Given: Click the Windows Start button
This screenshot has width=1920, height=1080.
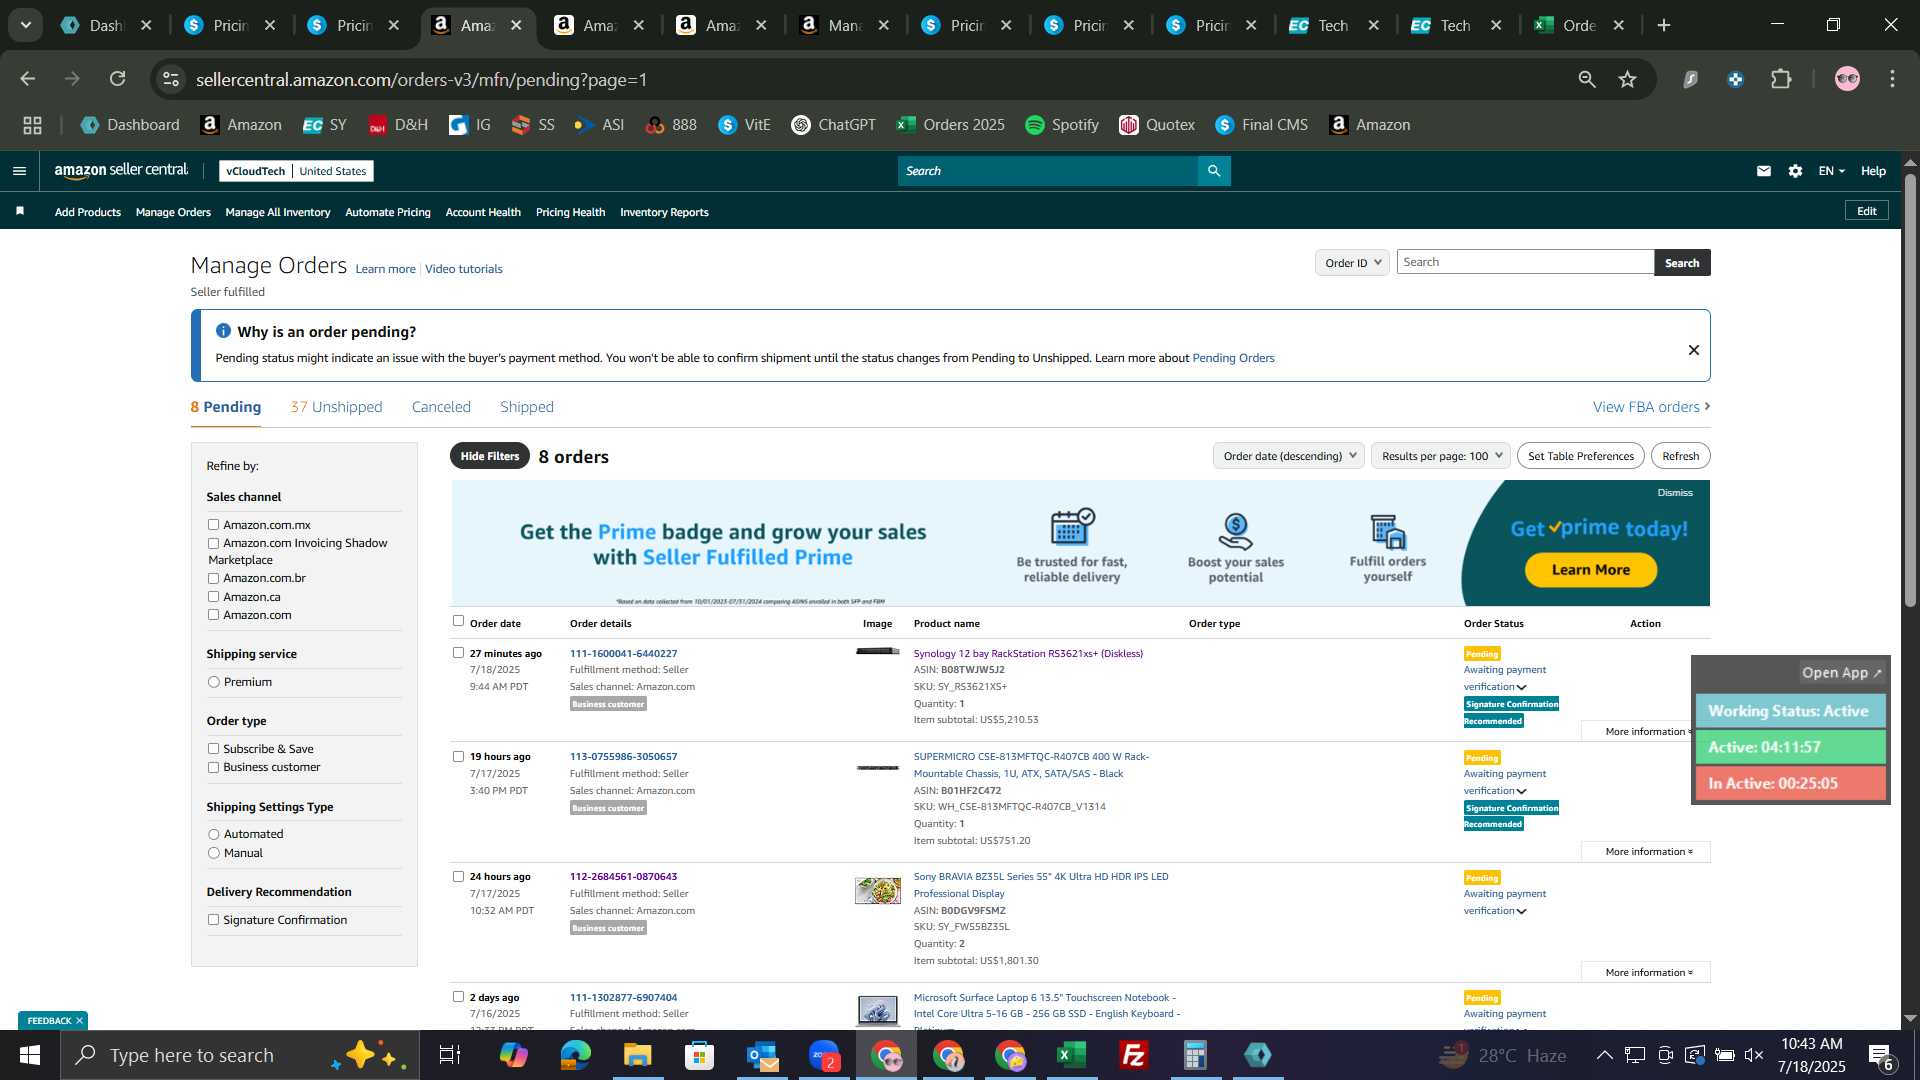Looking at the screenshot, I should pyautogui.click(x=29, y=1055).
